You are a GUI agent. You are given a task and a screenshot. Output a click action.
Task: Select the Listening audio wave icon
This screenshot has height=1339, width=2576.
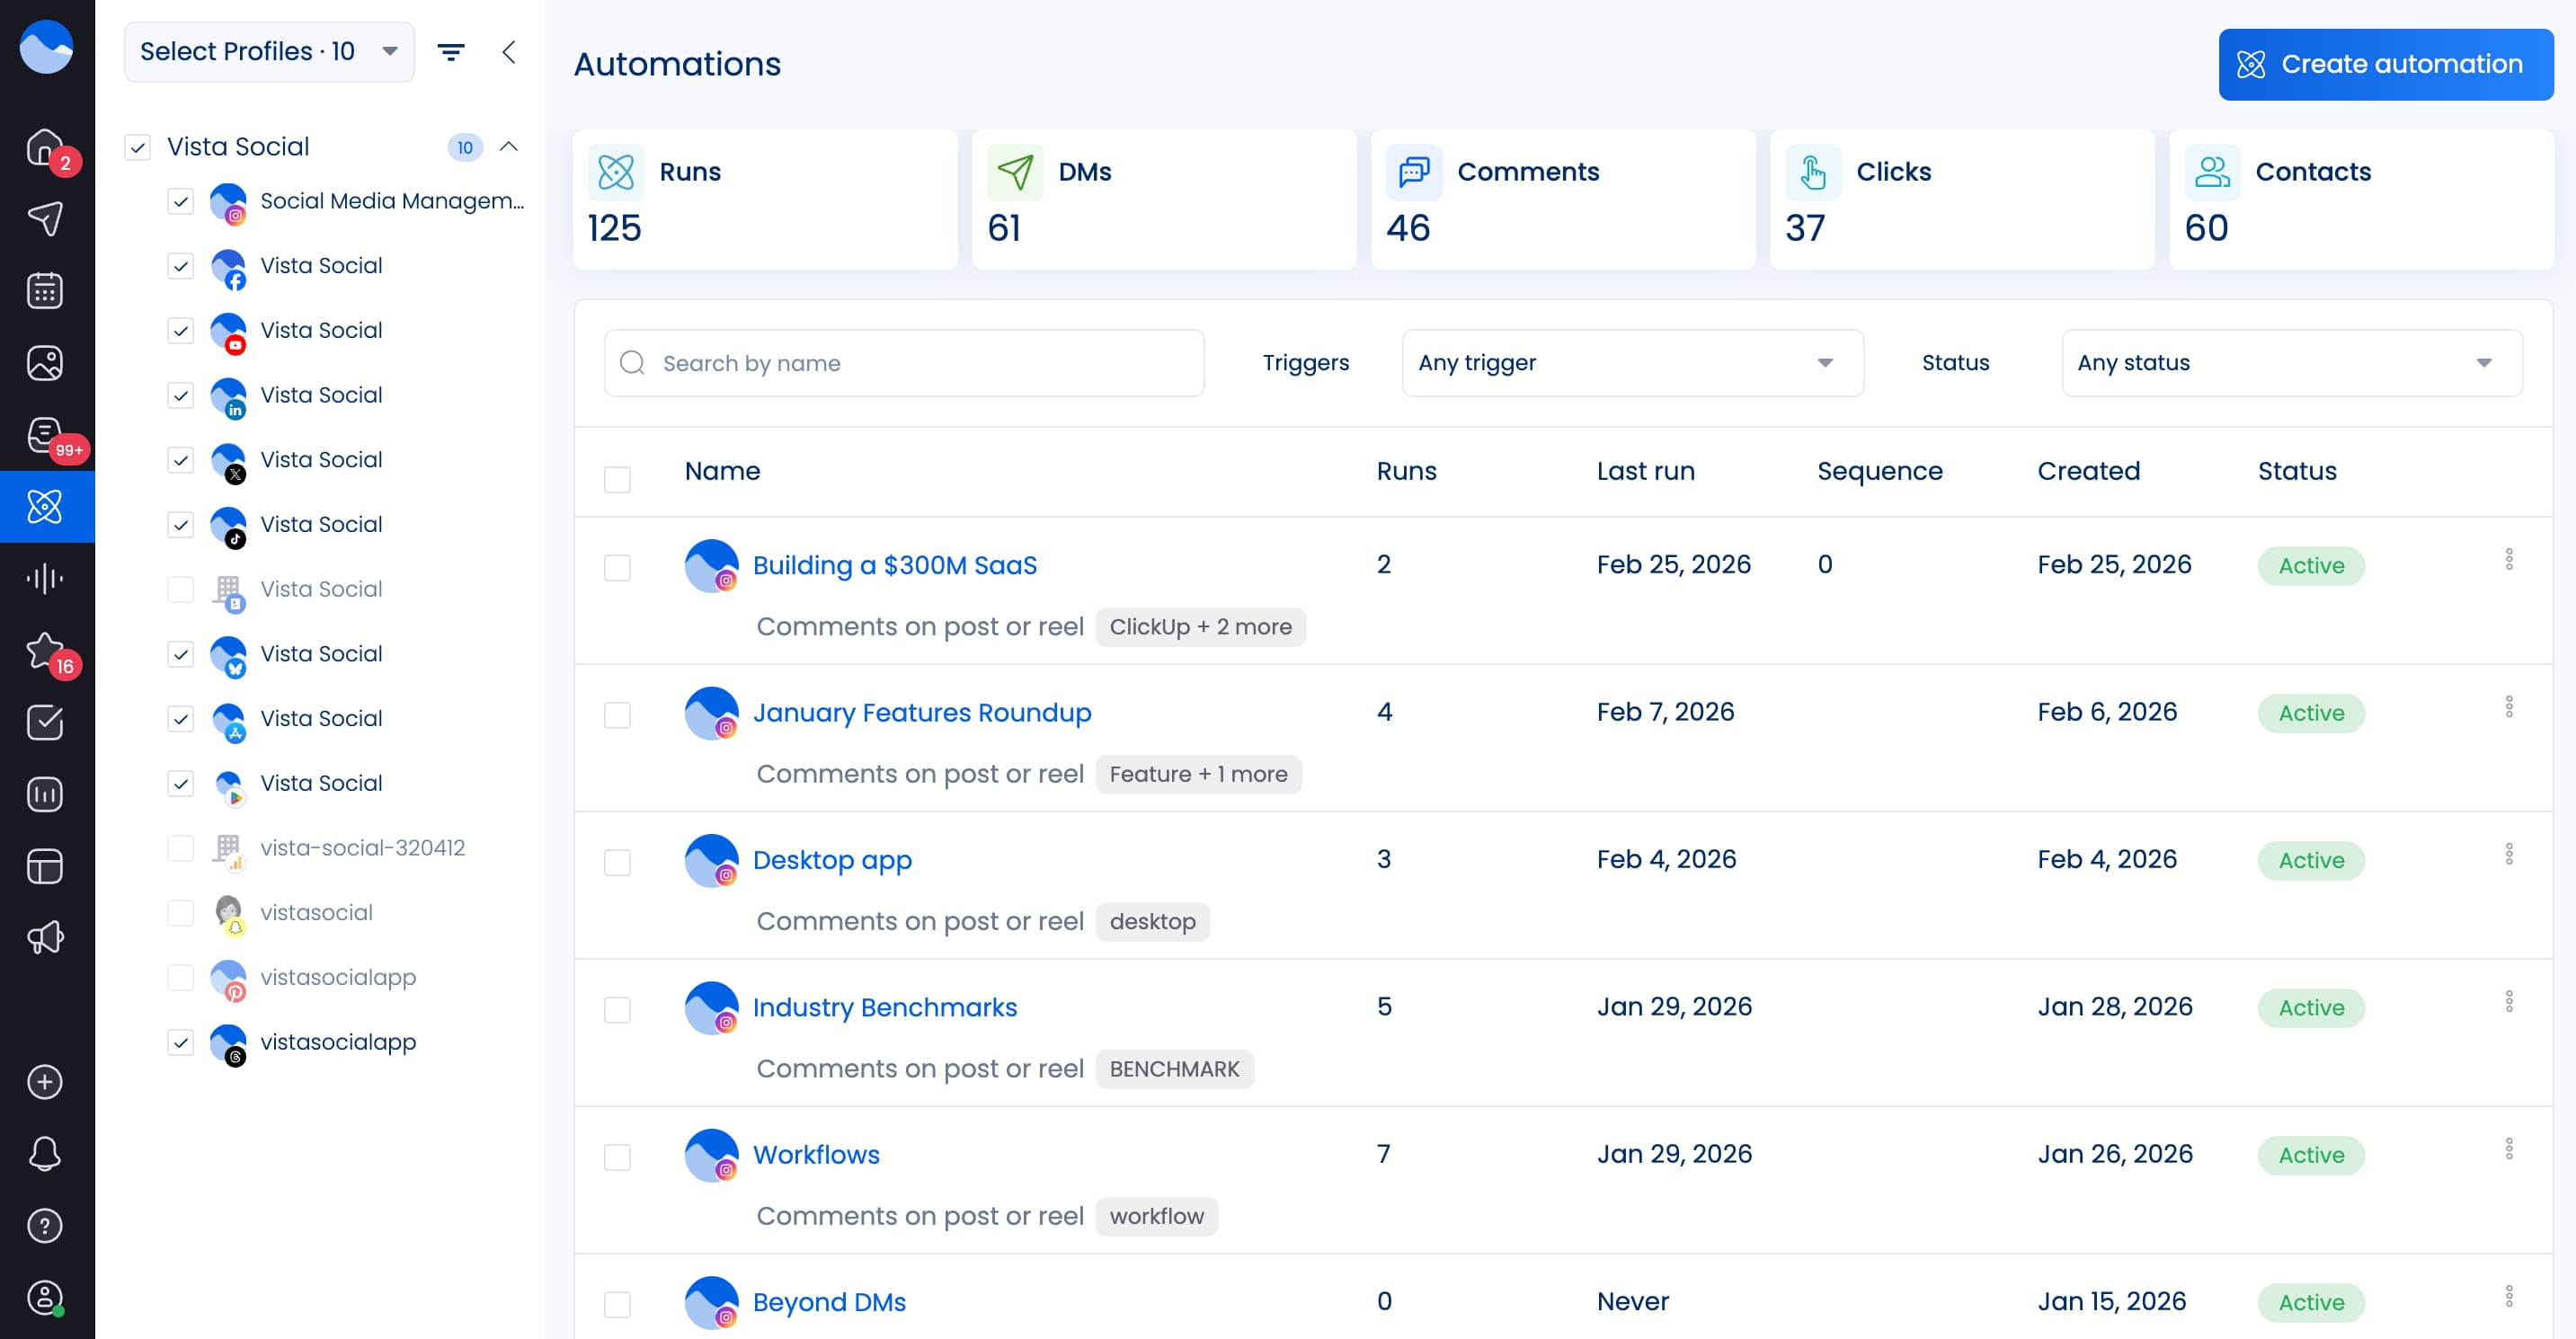coord(46,577)
